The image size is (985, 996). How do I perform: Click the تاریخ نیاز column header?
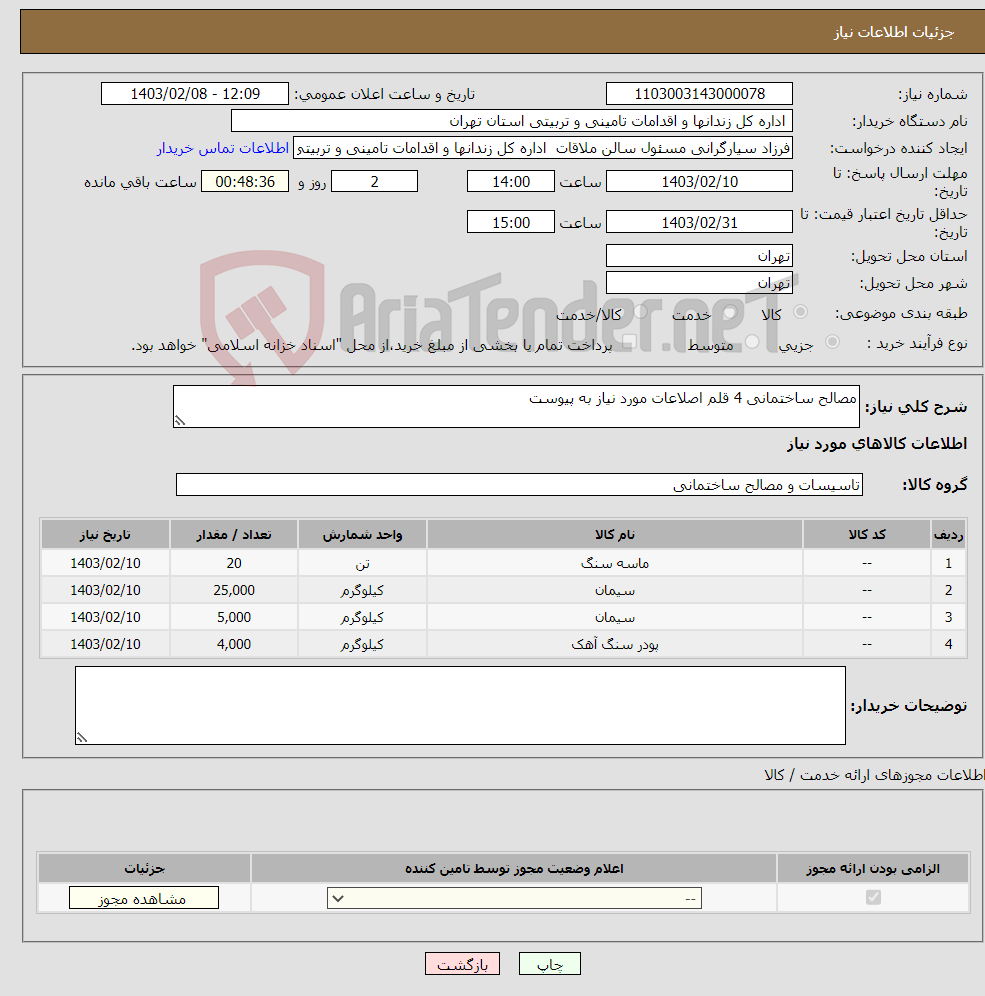coord(105,535)
